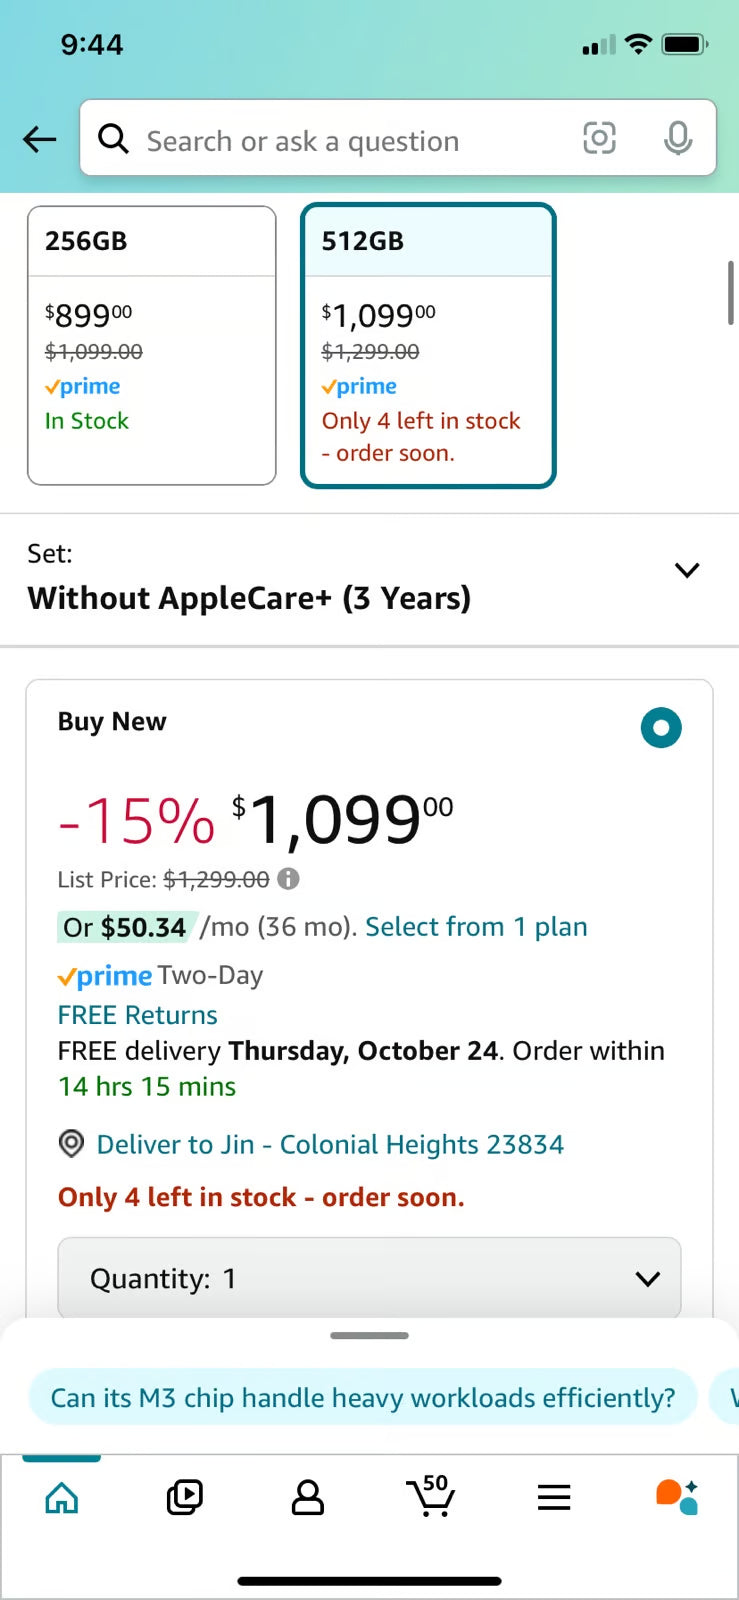Choose the 512GB storage option
Viewport: 739px width, 1600px height.
tap(428, 345)
